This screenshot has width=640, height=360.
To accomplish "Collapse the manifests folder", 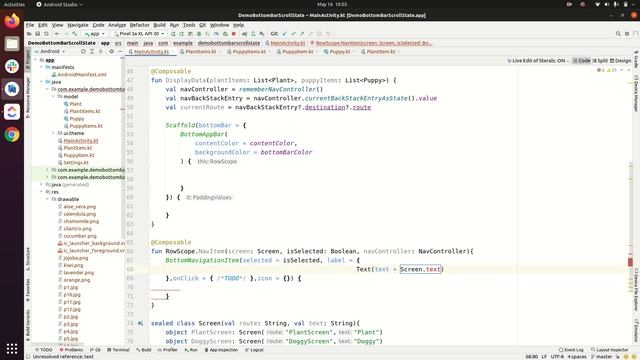I will click(42, 67).
